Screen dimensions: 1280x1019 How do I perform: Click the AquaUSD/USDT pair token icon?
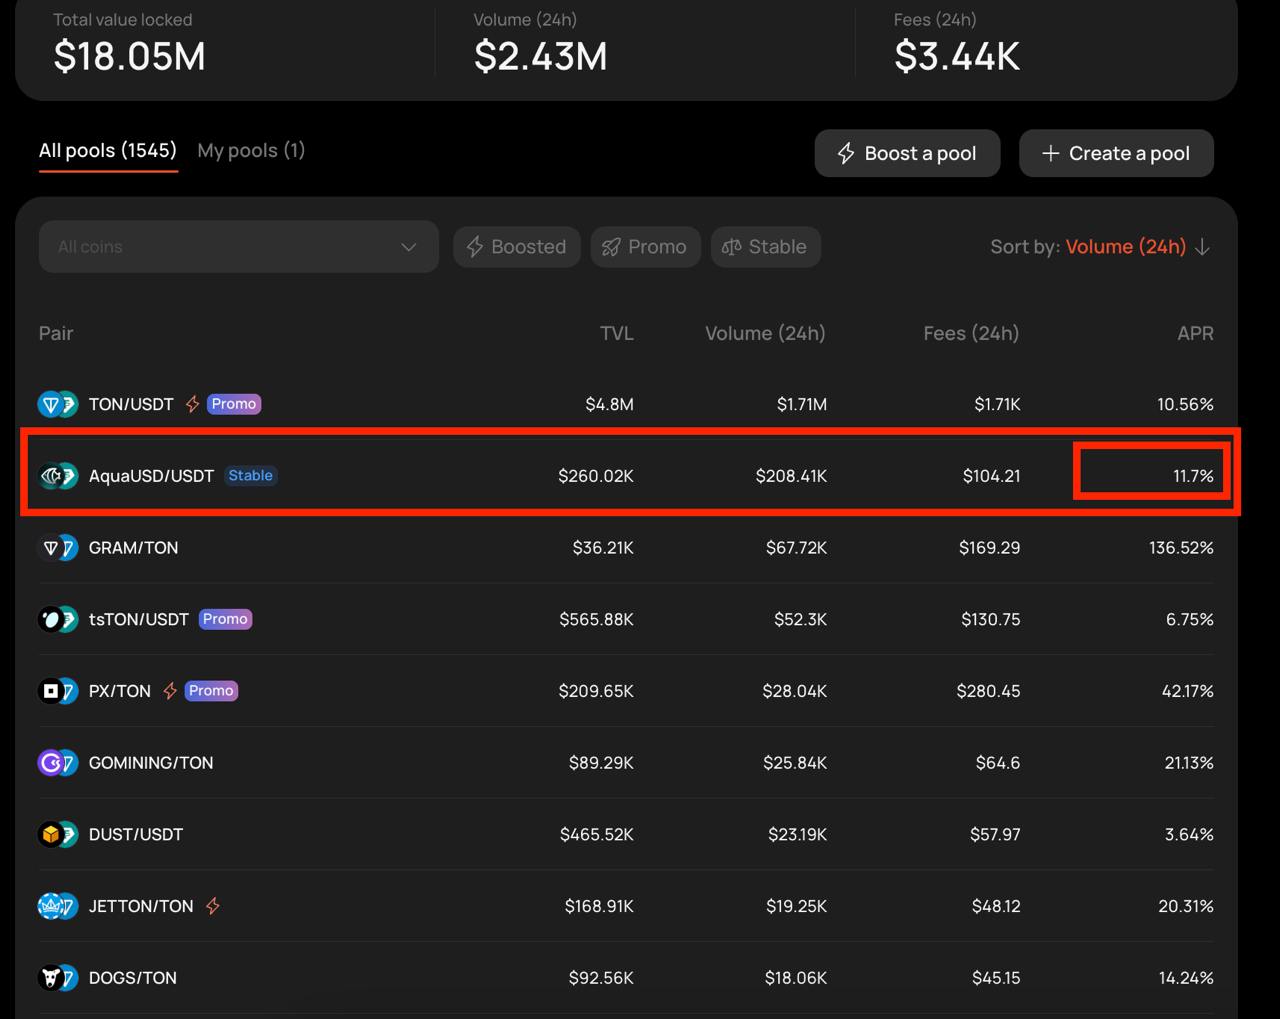57,476
